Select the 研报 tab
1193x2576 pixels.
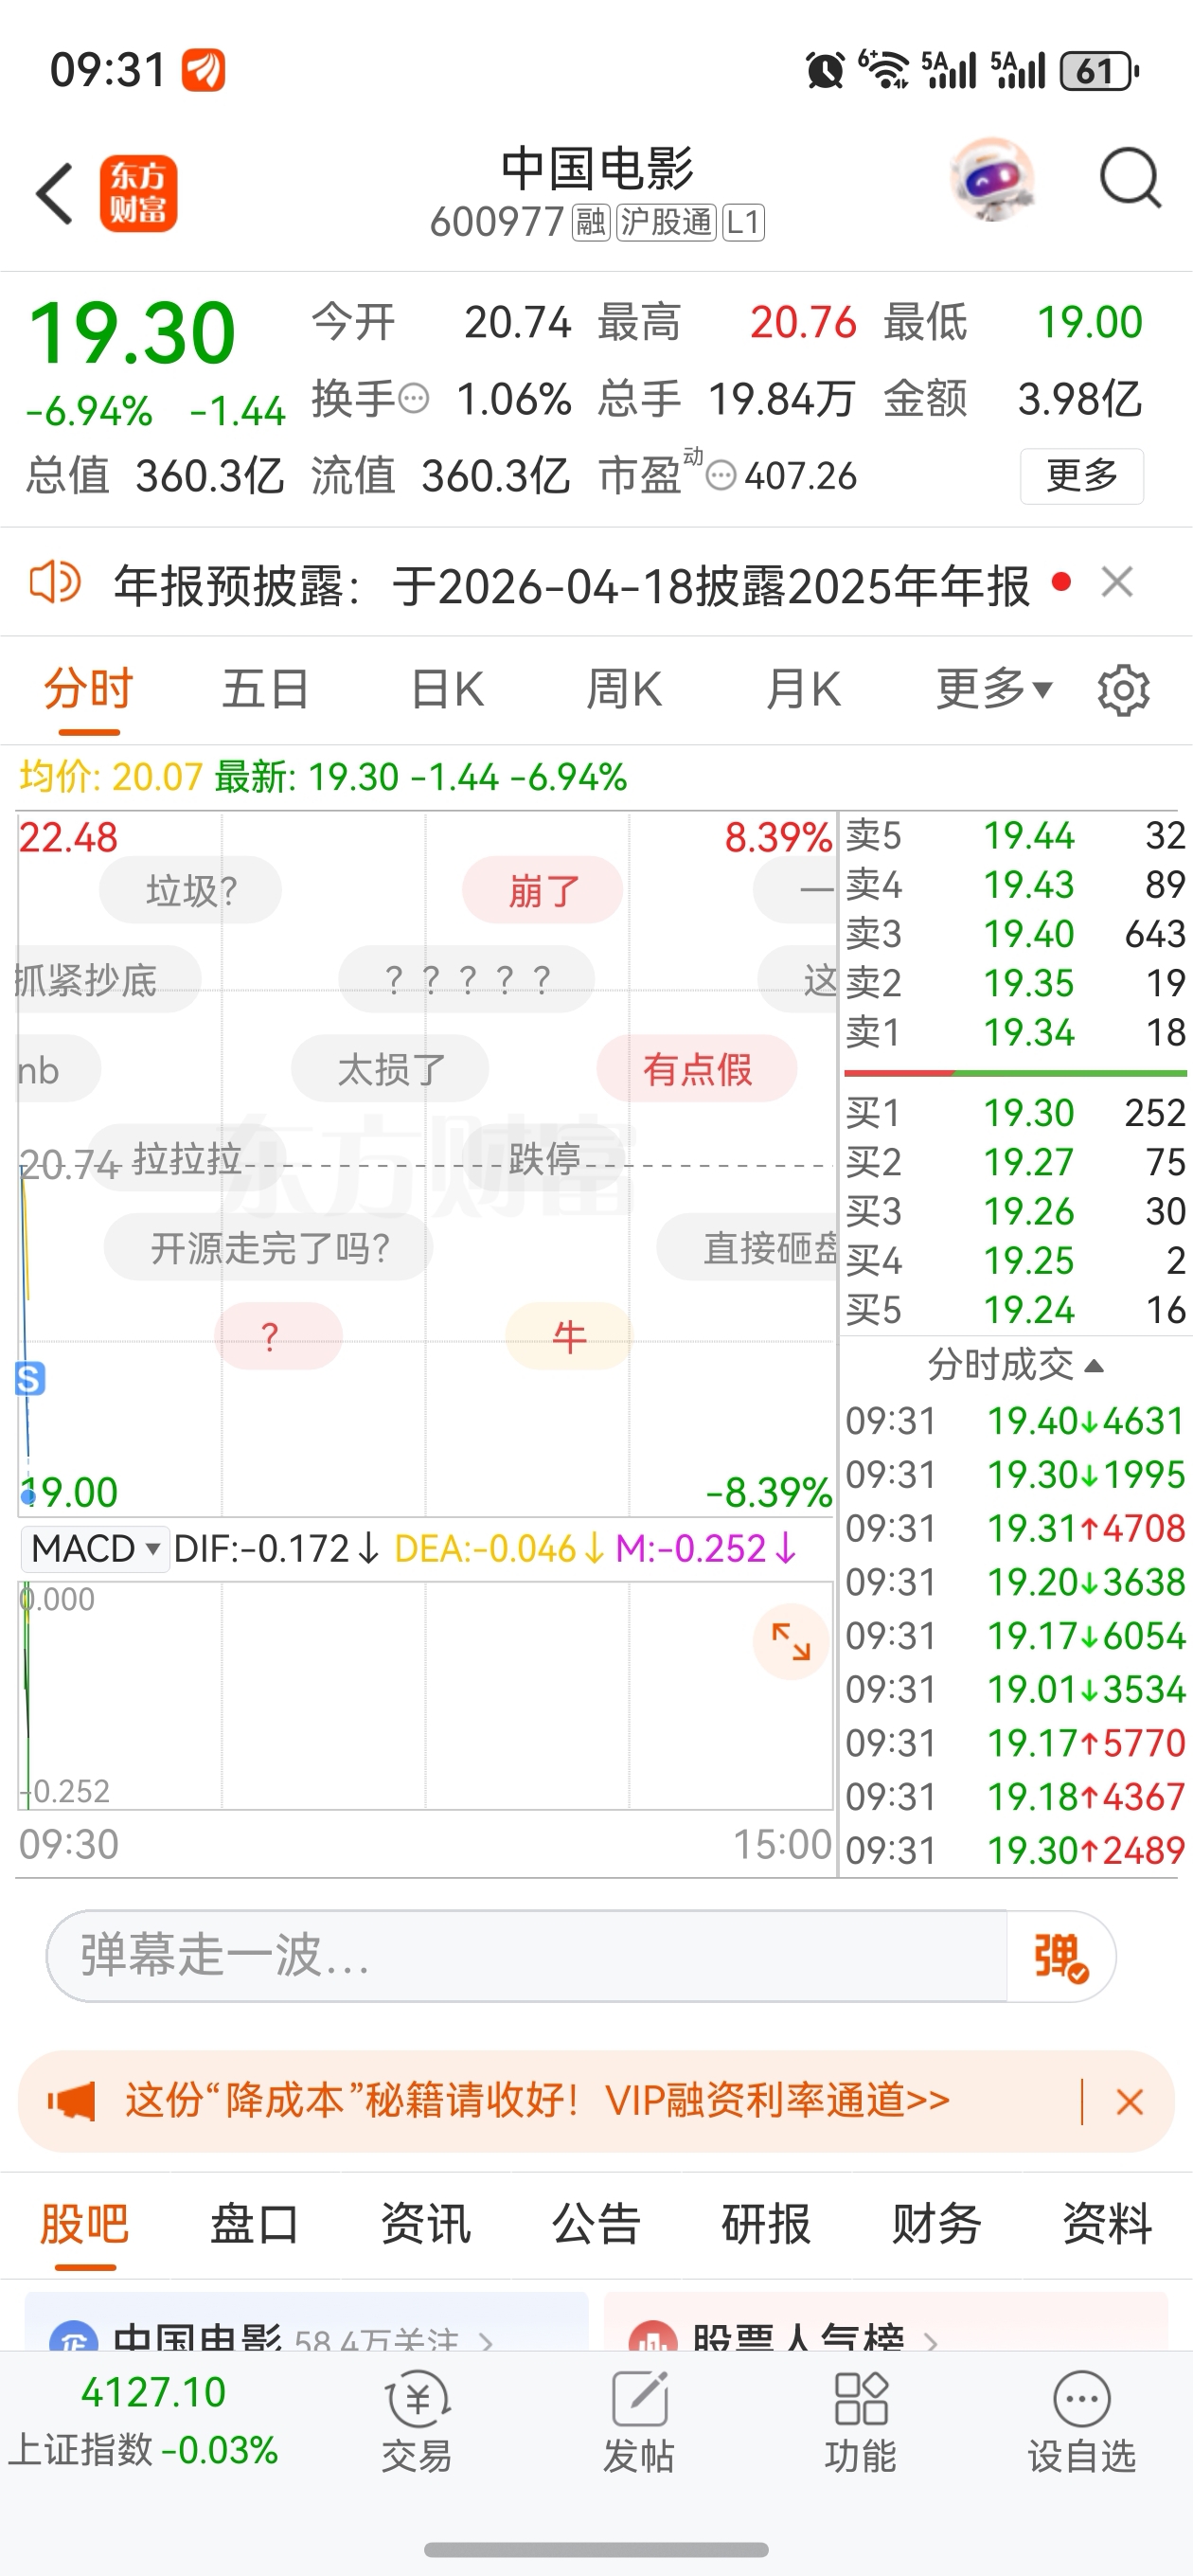766,2225
